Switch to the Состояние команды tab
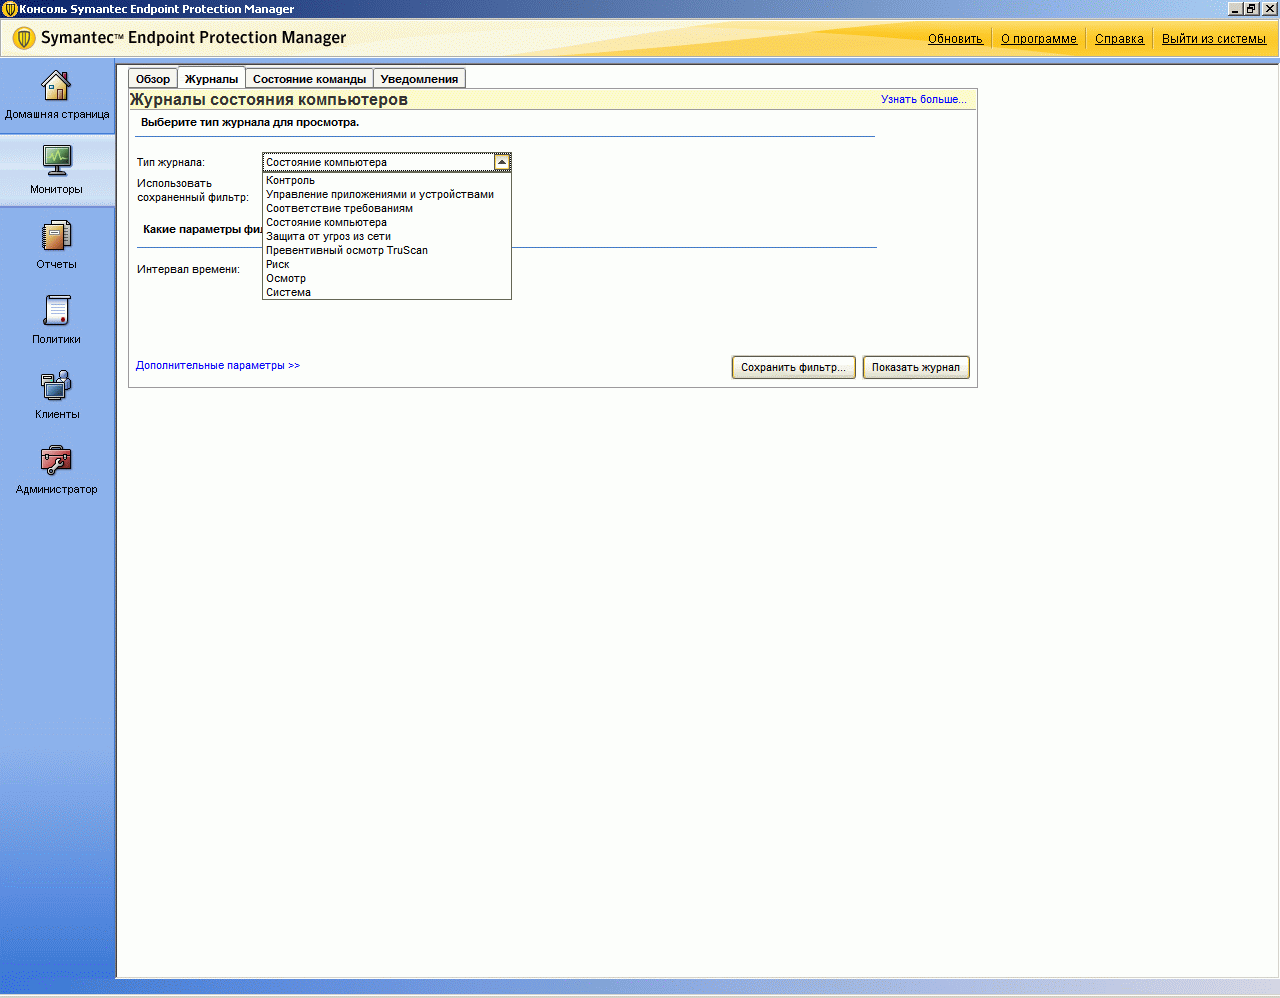 [x=309, y=79]
